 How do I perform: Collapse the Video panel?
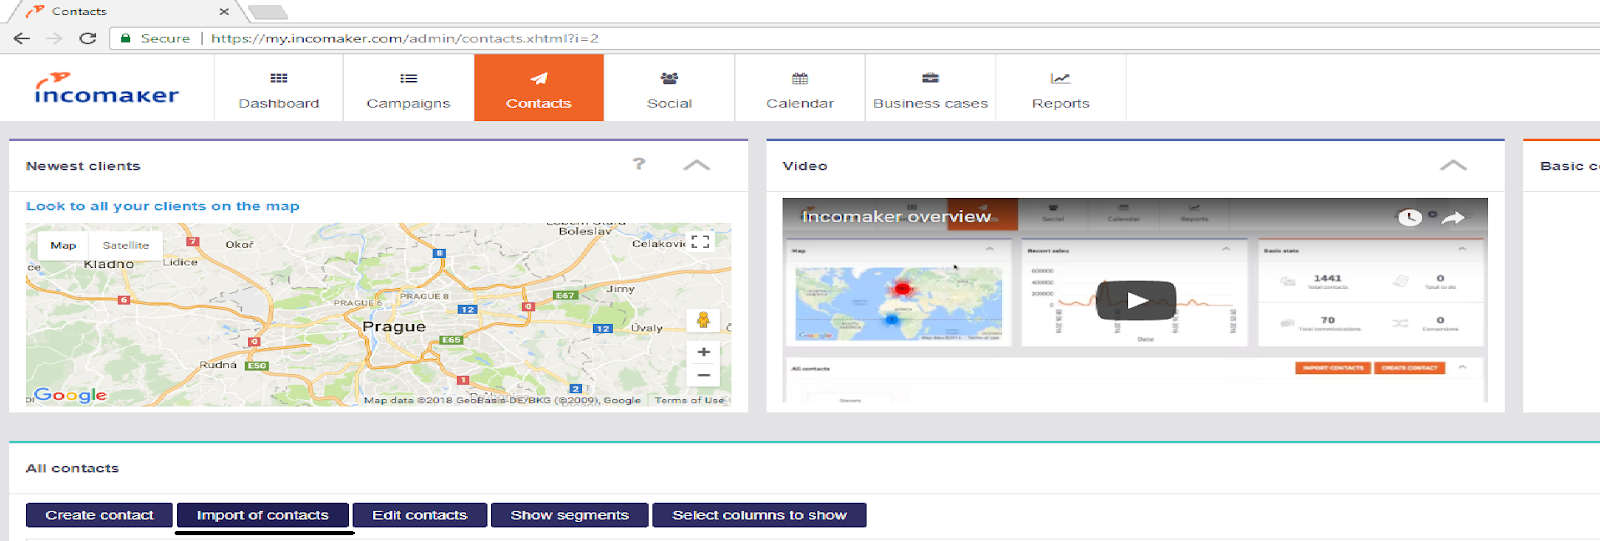point(1454,165)
